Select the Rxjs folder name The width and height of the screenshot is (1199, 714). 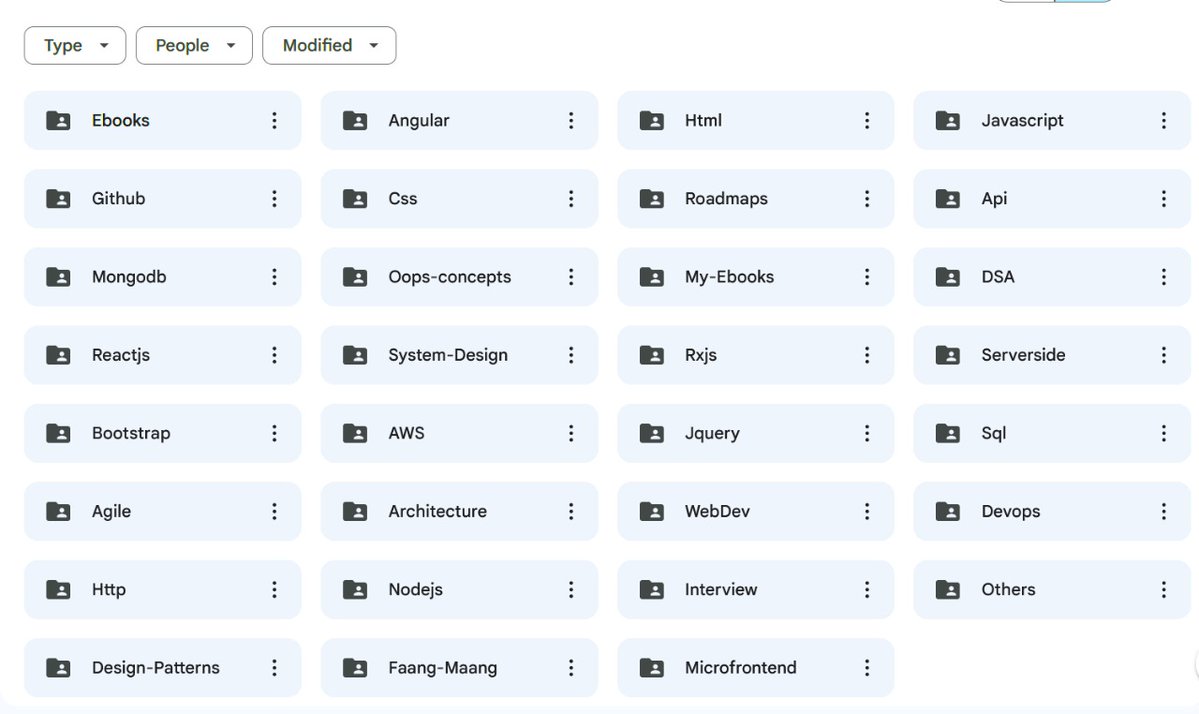(701, 355)
